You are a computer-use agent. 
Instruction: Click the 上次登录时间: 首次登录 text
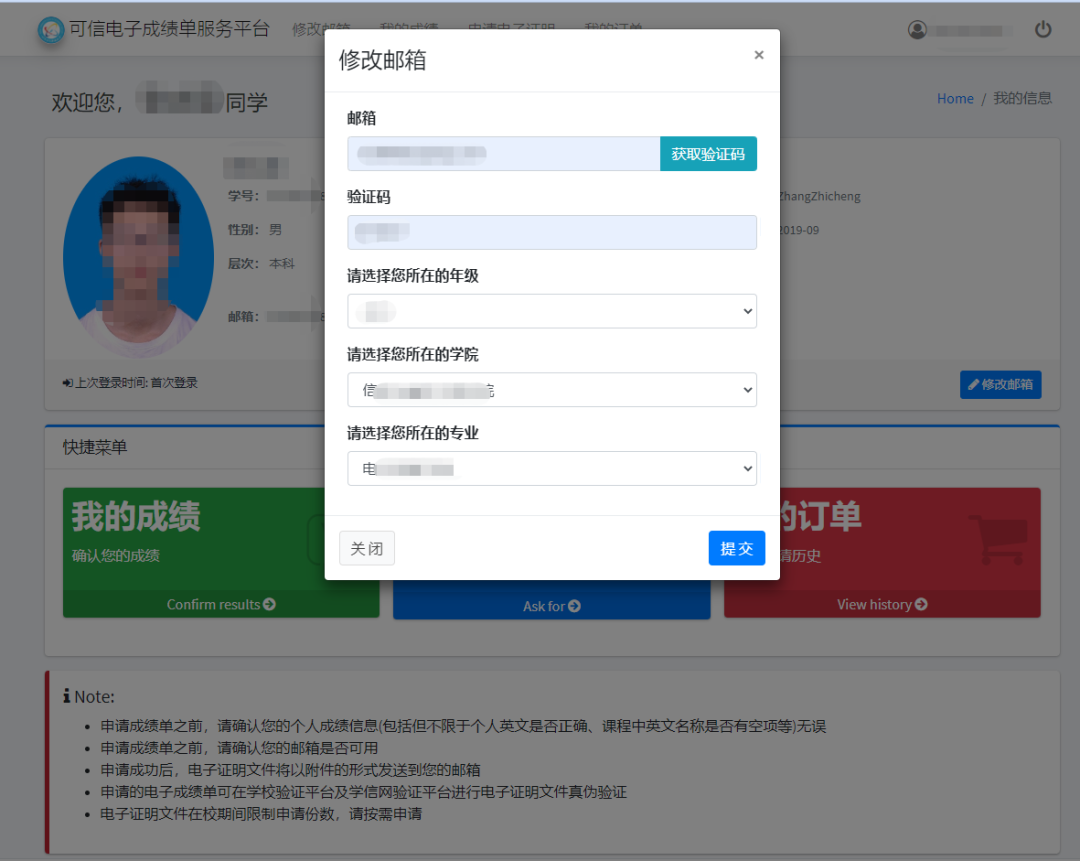136,382
